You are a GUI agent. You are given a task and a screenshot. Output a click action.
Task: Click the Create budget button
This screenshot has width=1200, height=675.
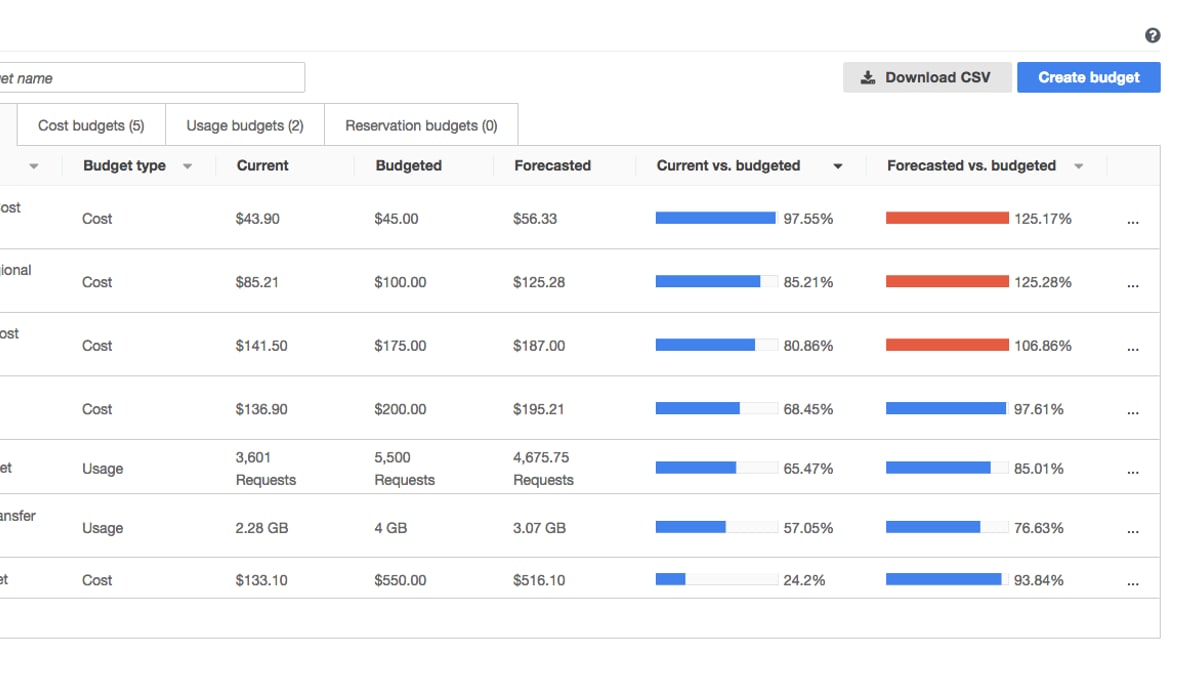1089,77
